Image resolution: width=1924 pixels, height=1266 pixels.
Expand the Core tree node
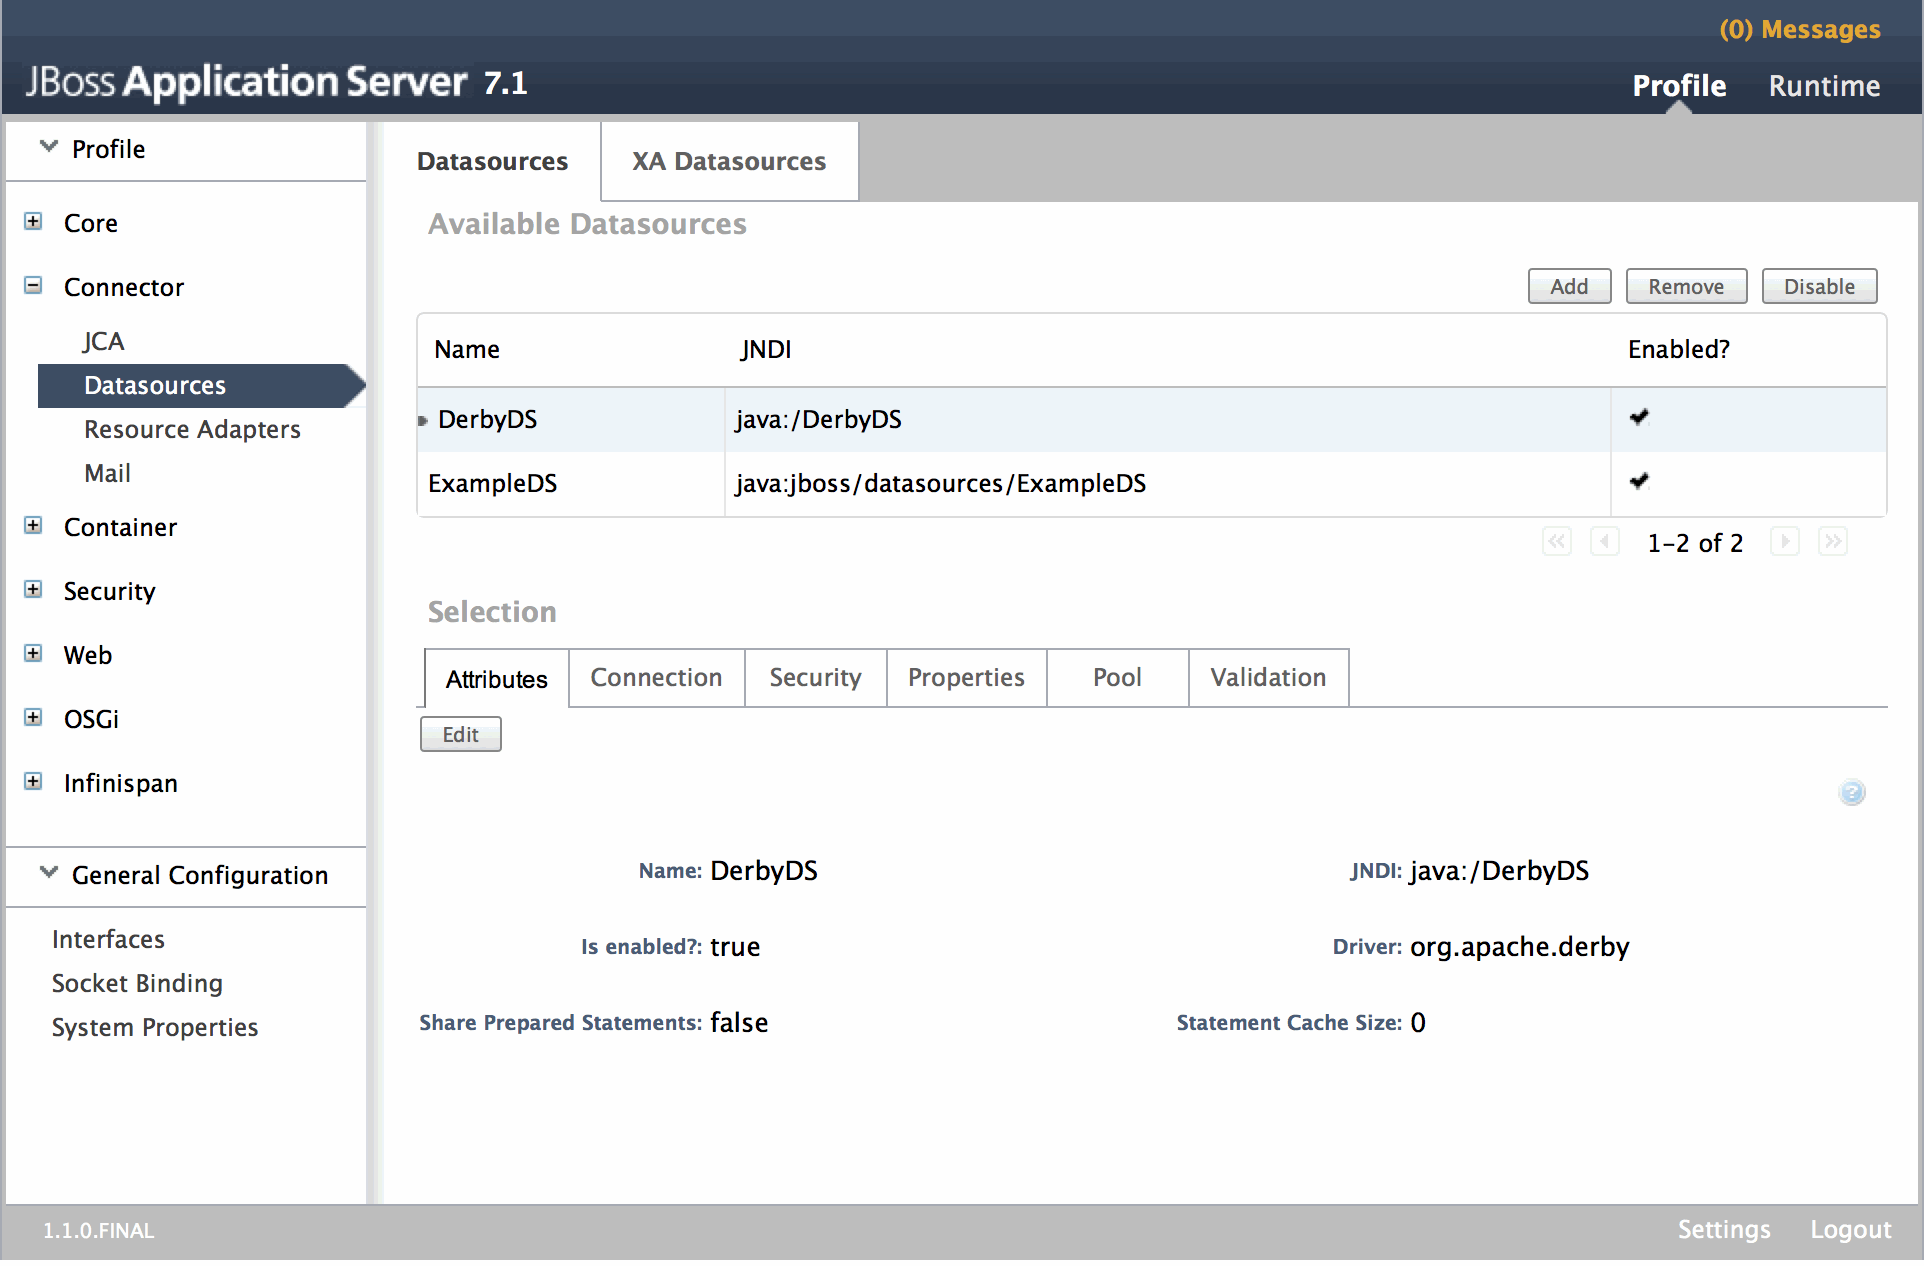click(34, 222)
